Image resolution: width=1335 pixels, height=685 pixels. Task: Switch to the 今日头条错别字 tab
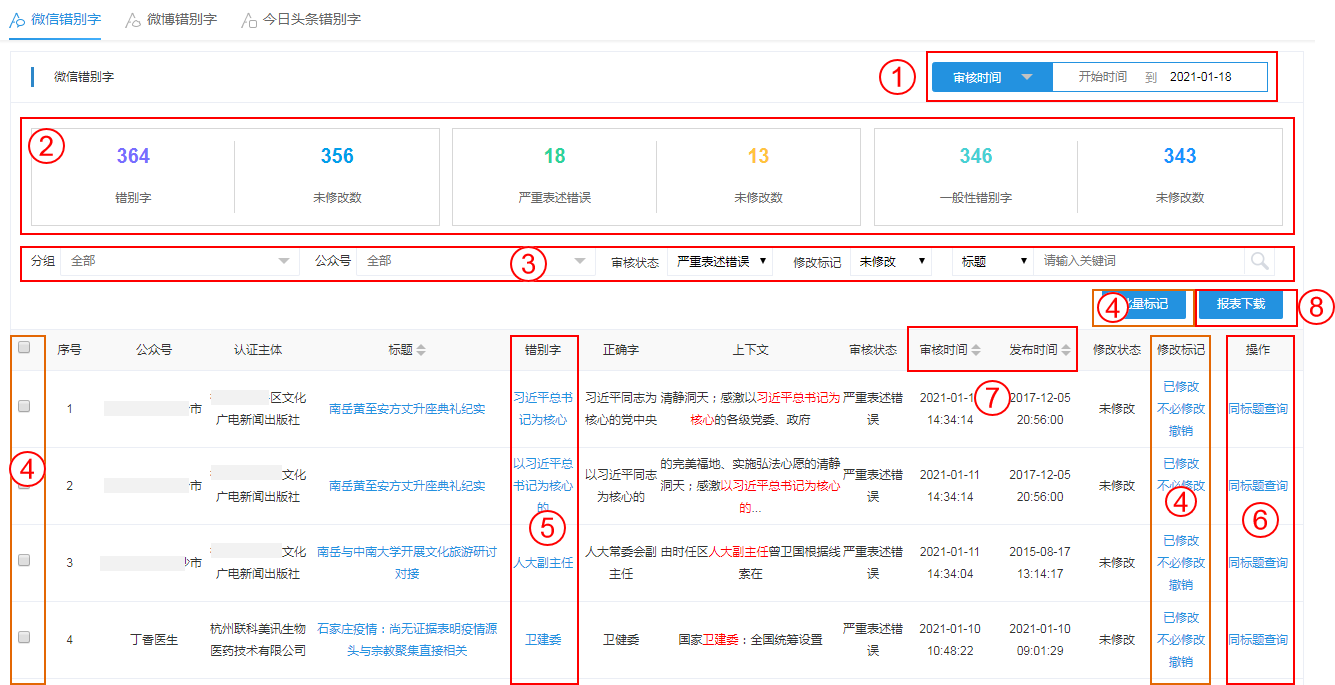tap(311, 20)
